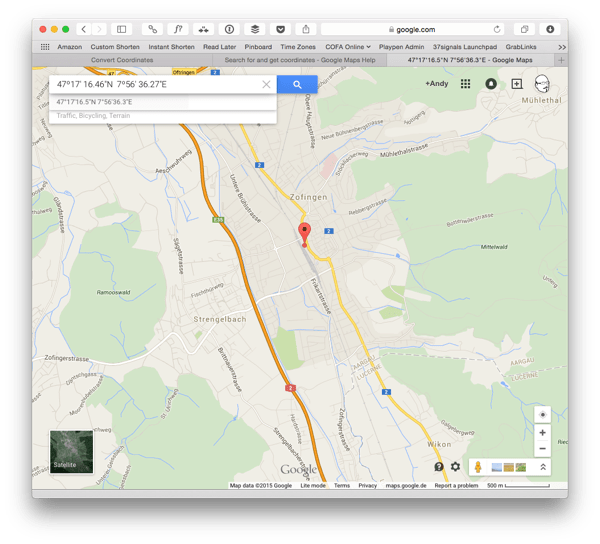Clear the search box with the X
The image size is (600, 544).
pyautogui.click(x=266, y=85)
